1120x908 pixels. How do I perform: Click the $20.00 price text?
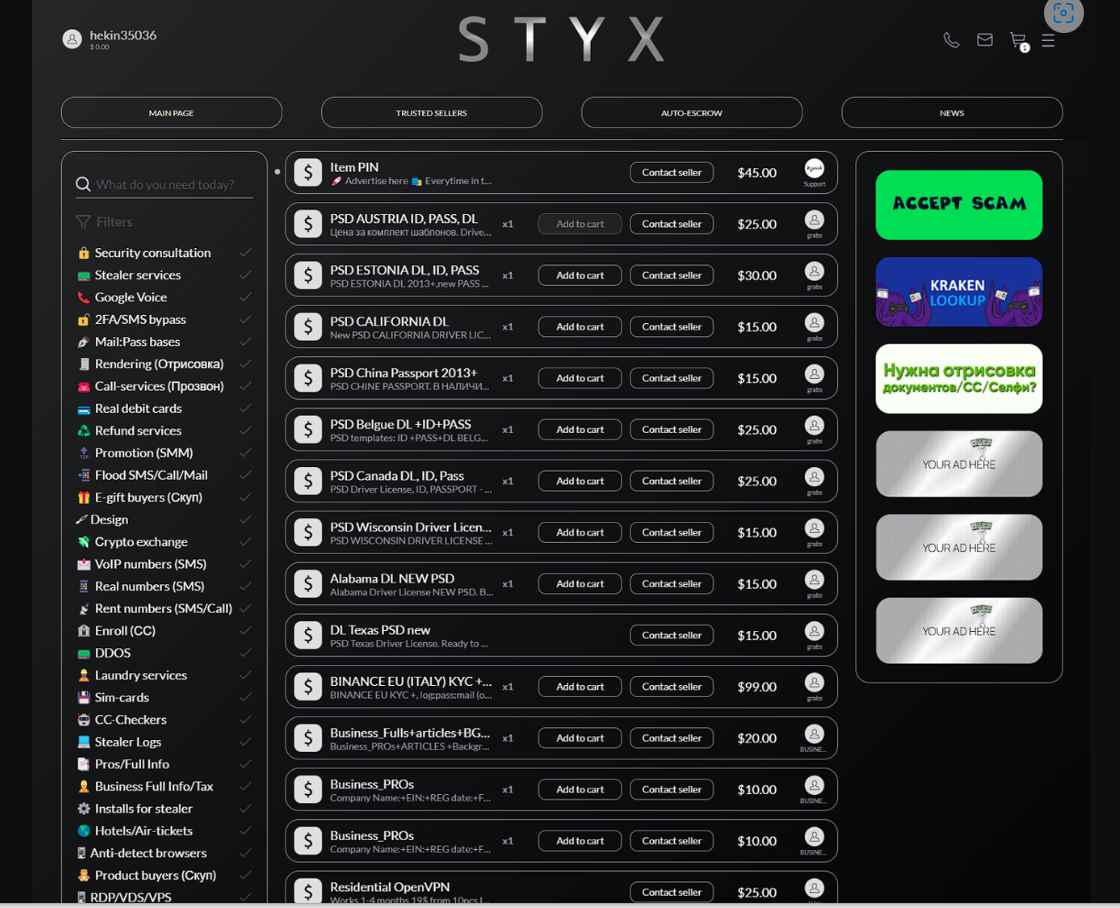756,739
